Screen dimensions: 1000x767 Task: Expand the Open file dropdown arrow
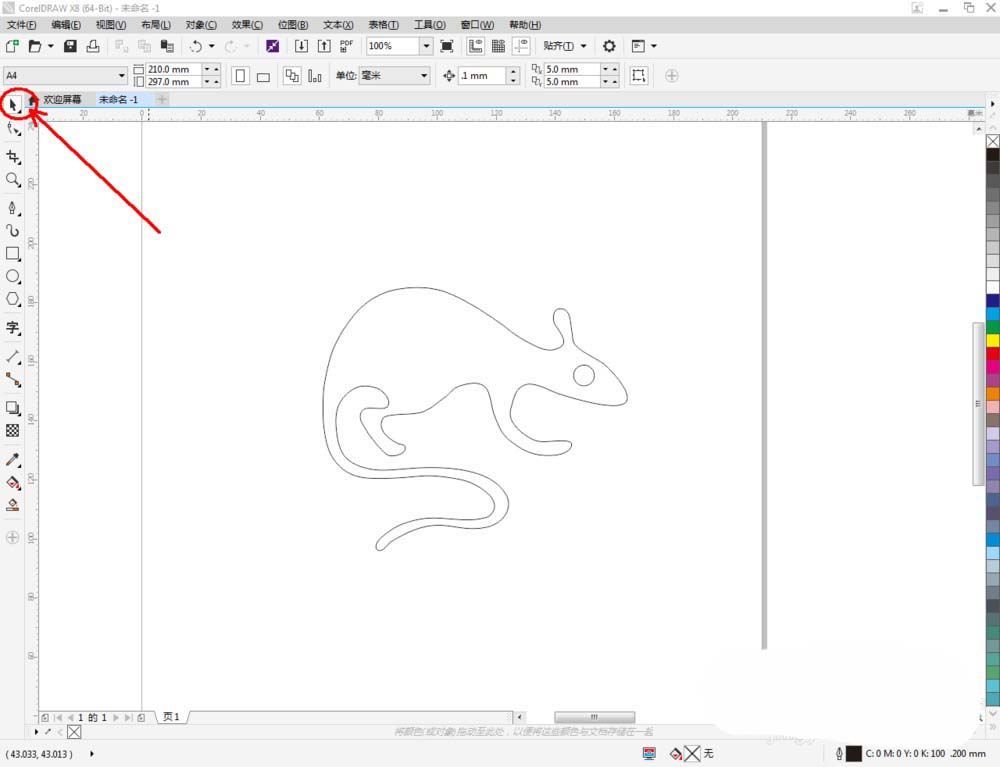pos(50,46)
